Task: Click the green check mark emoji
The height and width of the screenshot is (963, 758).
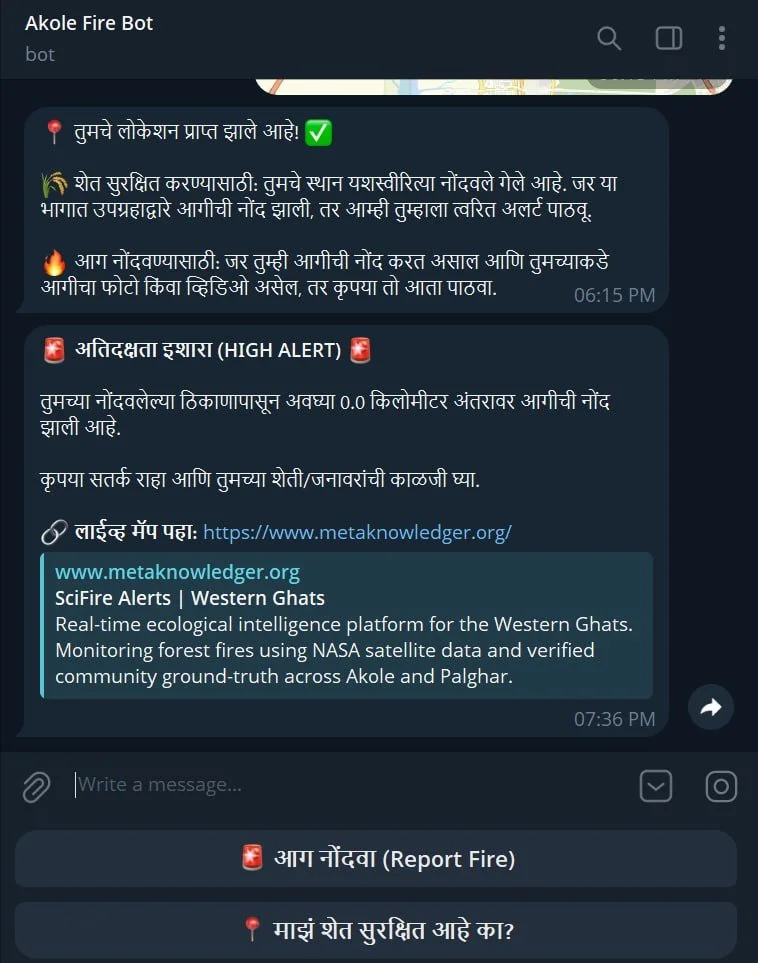Action: [318, 133]
